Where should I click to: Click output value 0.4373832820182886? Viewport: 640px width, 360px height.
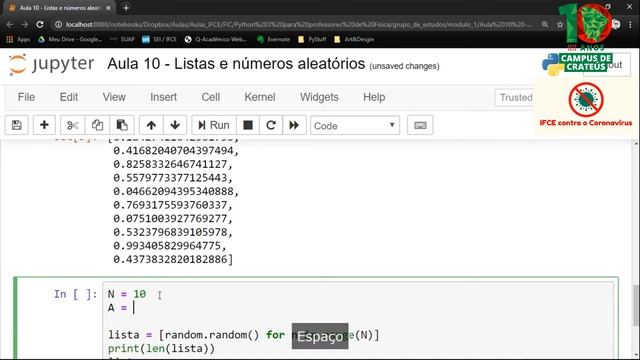[x=173, y=259]
